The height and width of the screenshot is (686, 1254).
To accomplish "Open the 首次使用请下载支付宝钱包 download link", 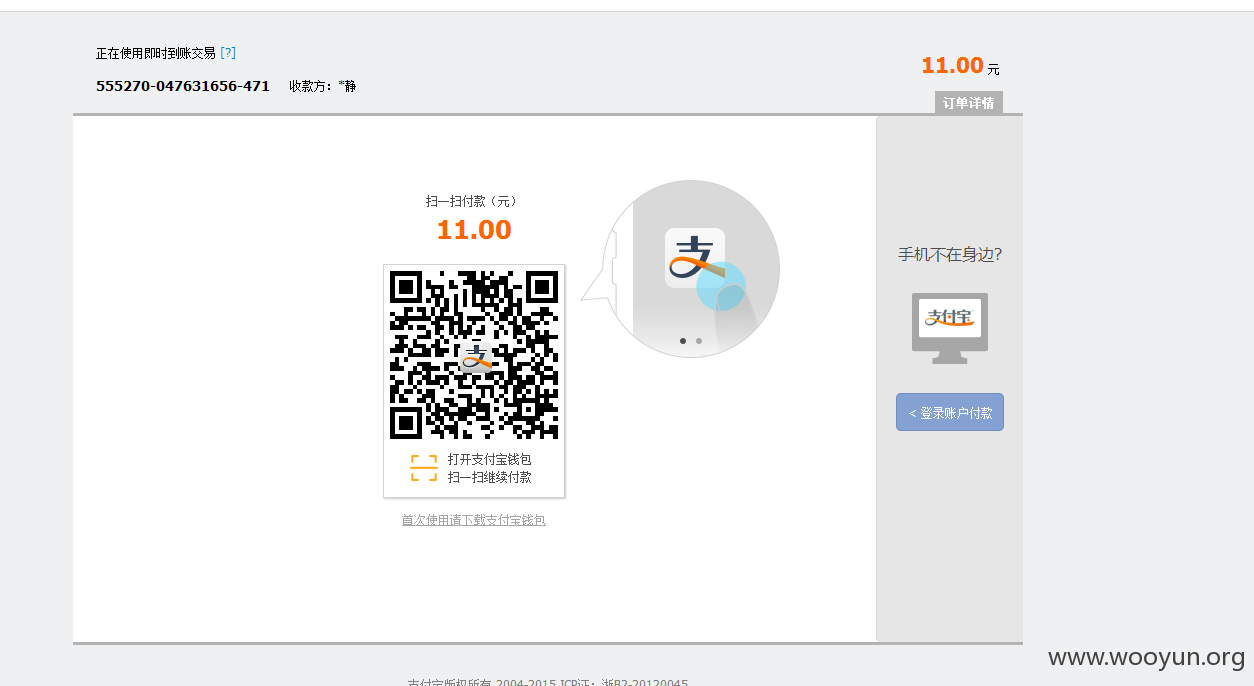I will pyautogui.click(x=474, y=520).
